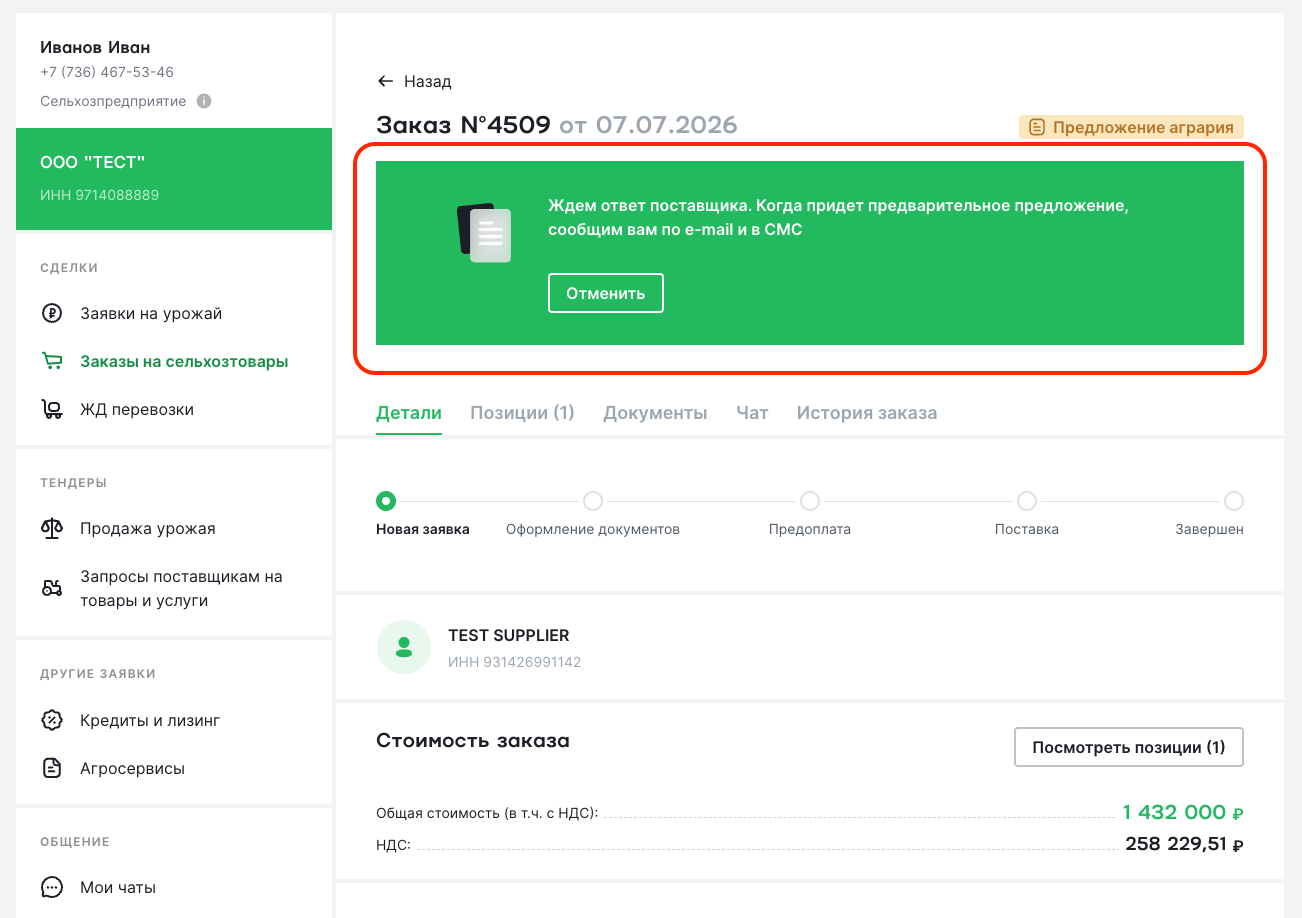Click the chat bubble icon for Мои чаты
1302x918 pixels.
[x=52, y=887]
